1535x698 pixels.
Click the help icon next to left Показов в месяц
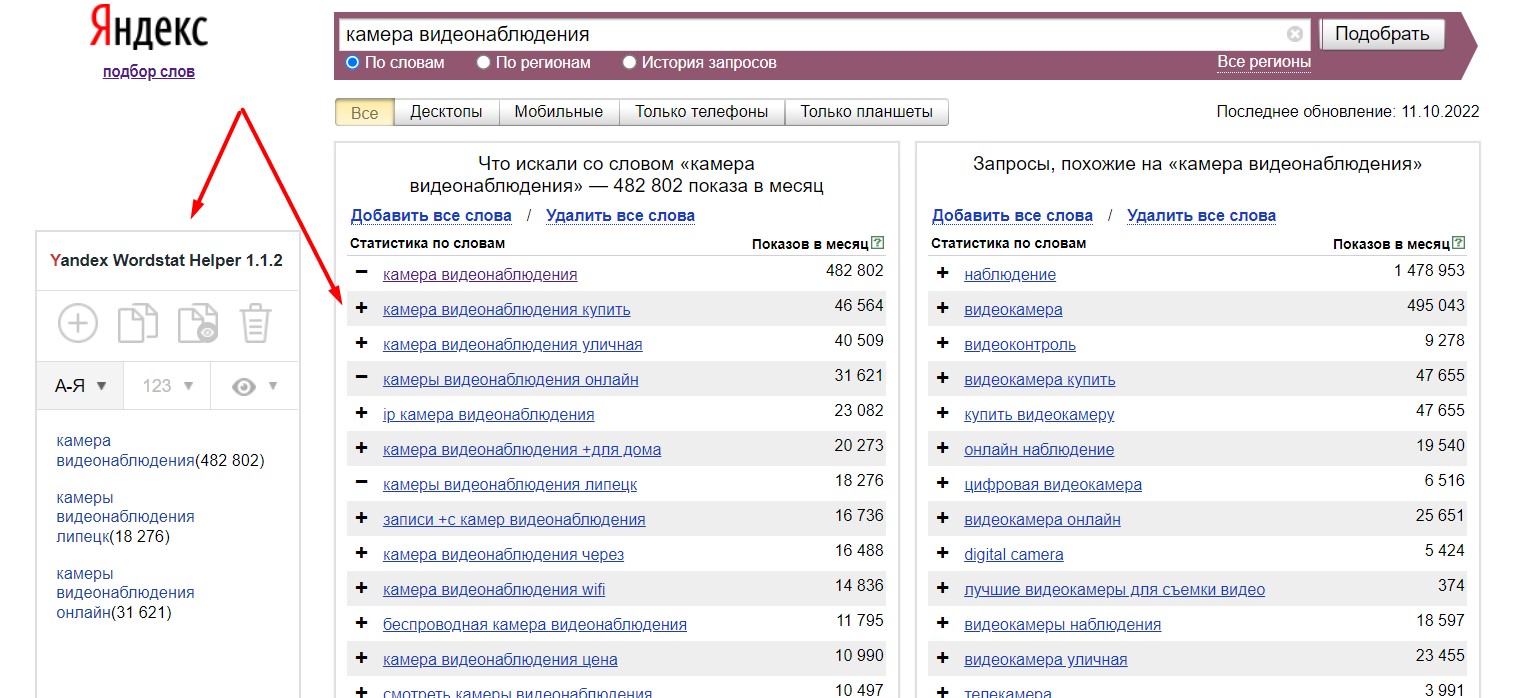[877, 243]
